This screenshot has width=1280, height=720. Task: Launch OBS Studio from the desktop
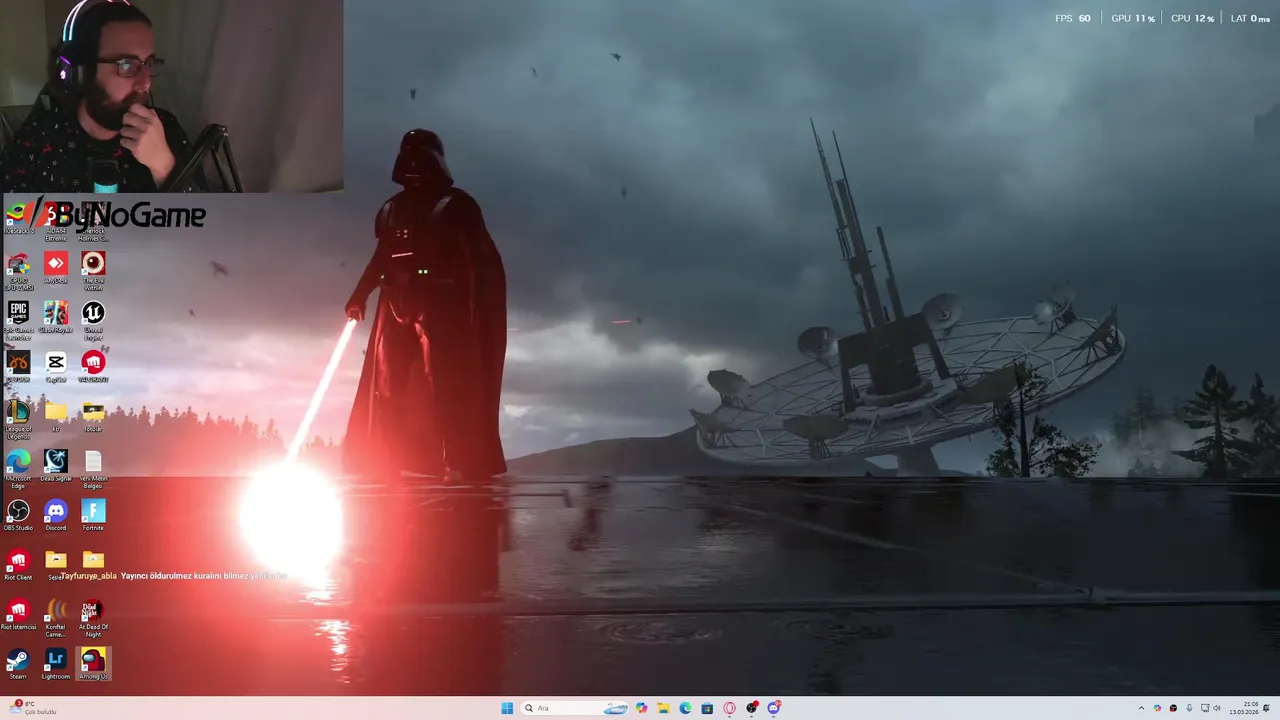click(x=18, y=516)
